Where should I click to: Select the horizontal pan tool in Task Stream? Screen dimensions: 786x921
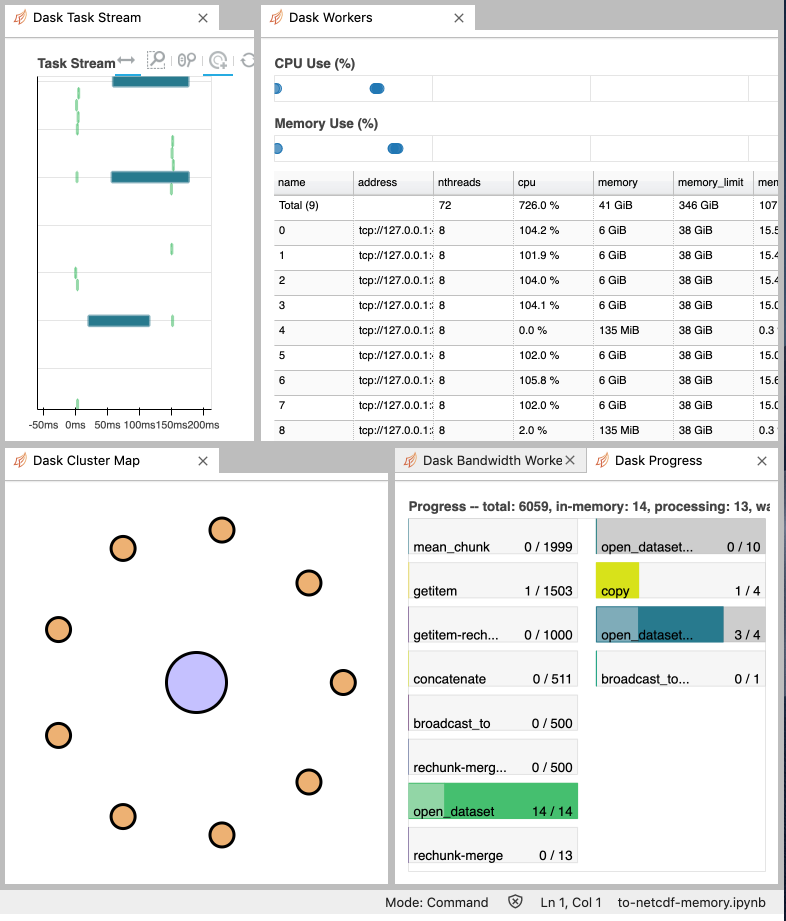[126, 60]
